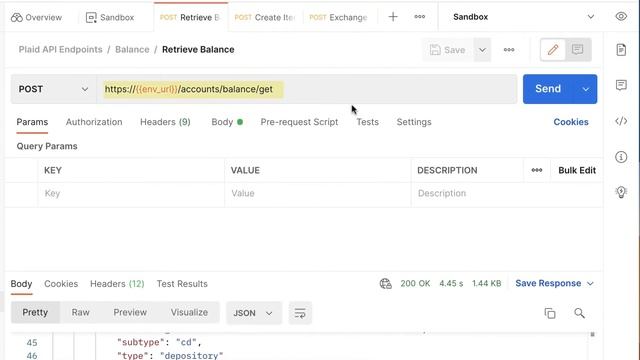Viewport: 640px width, 360px height.
Task: Open the Settings tab
Action: [414, 122]
